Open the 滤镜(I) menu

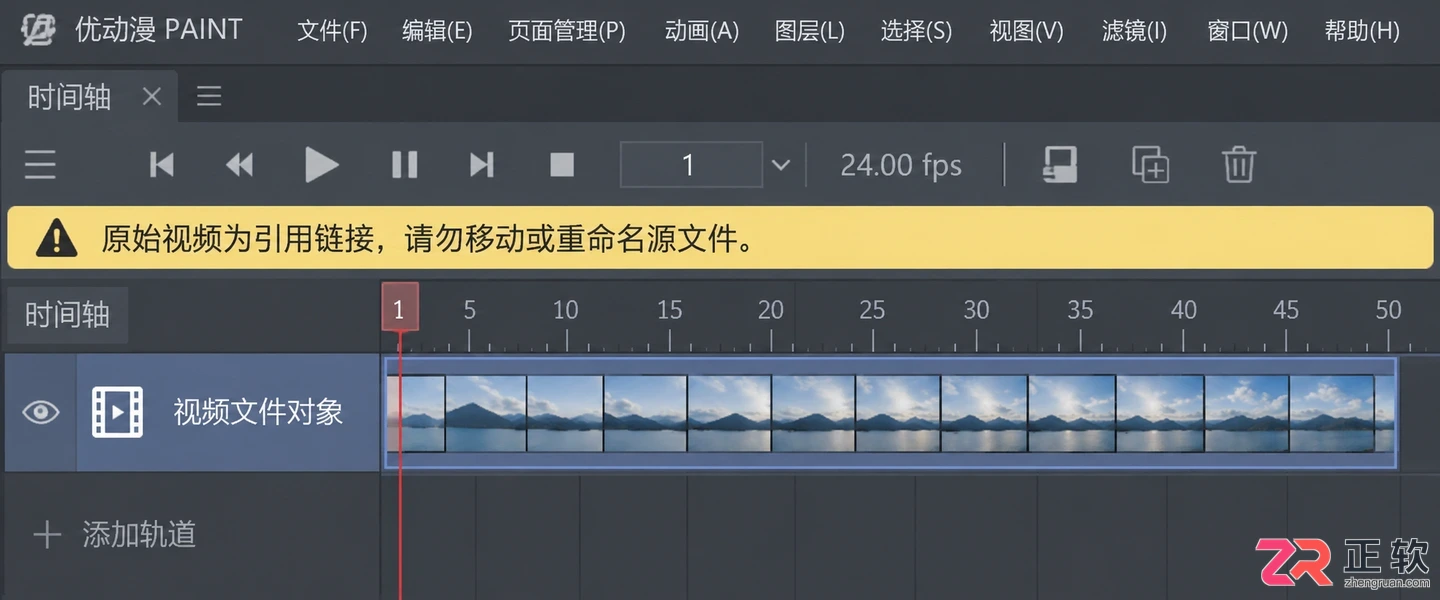click(1134, 31)
